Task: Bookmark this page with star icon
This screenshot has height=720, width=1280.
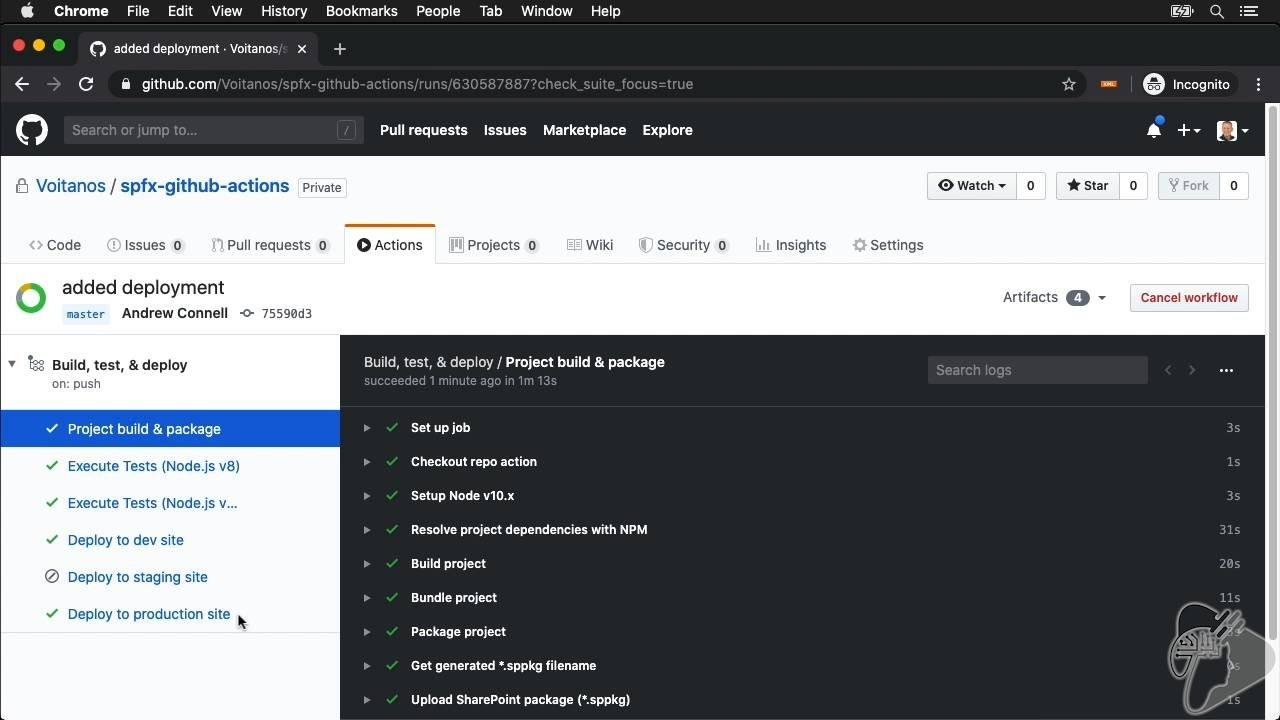Action: [x=1069, y=84]
